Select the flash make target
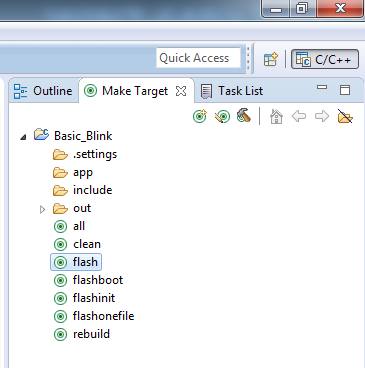Screen dimensions: 365x368 coord(76,262)
